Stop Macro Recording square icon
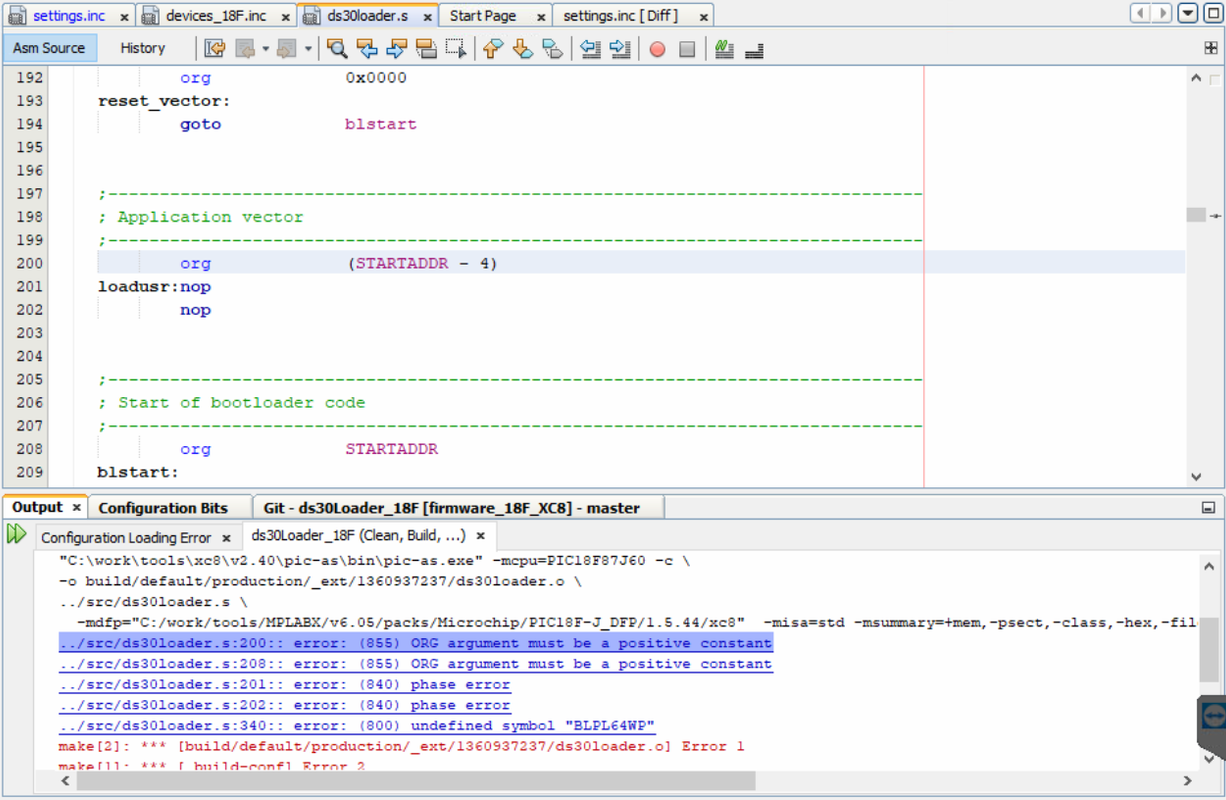Viewport: 1226px width, 800px height. (x=687, y=49)
